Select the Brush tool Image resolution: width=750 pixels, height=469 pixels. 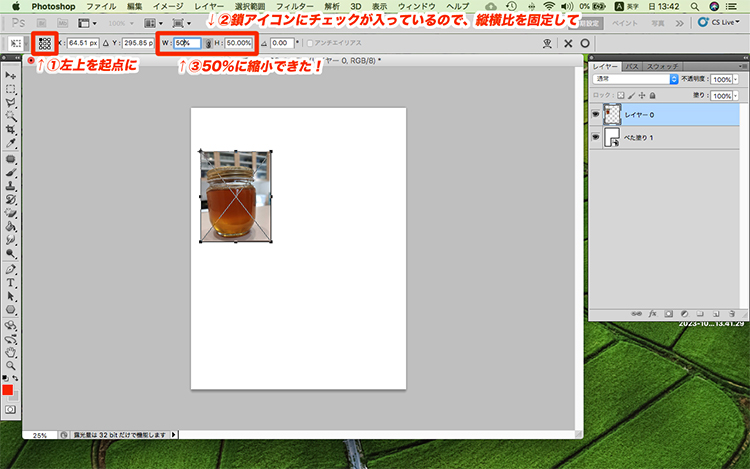pos(11,173)
